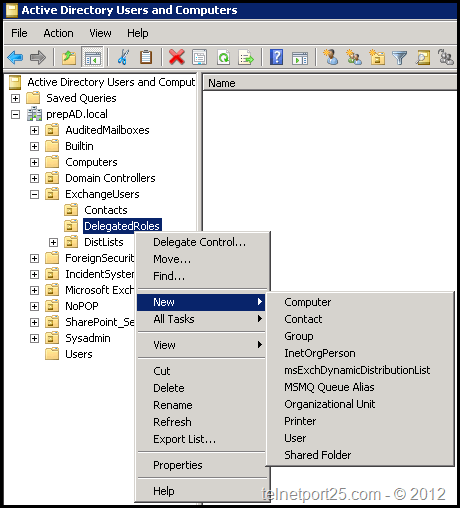The image size is (460, 508).
Task: Click the up one level folder icon
Action: point(69,57)
